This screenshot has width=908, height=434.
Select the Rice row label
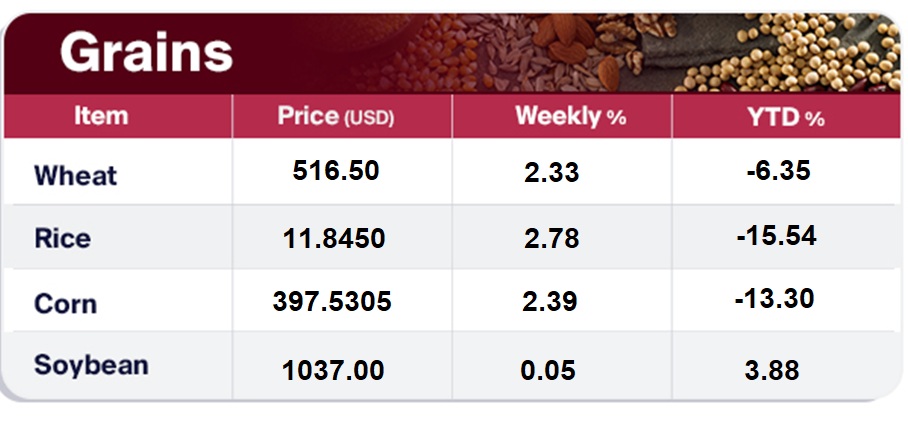[62, 239]
